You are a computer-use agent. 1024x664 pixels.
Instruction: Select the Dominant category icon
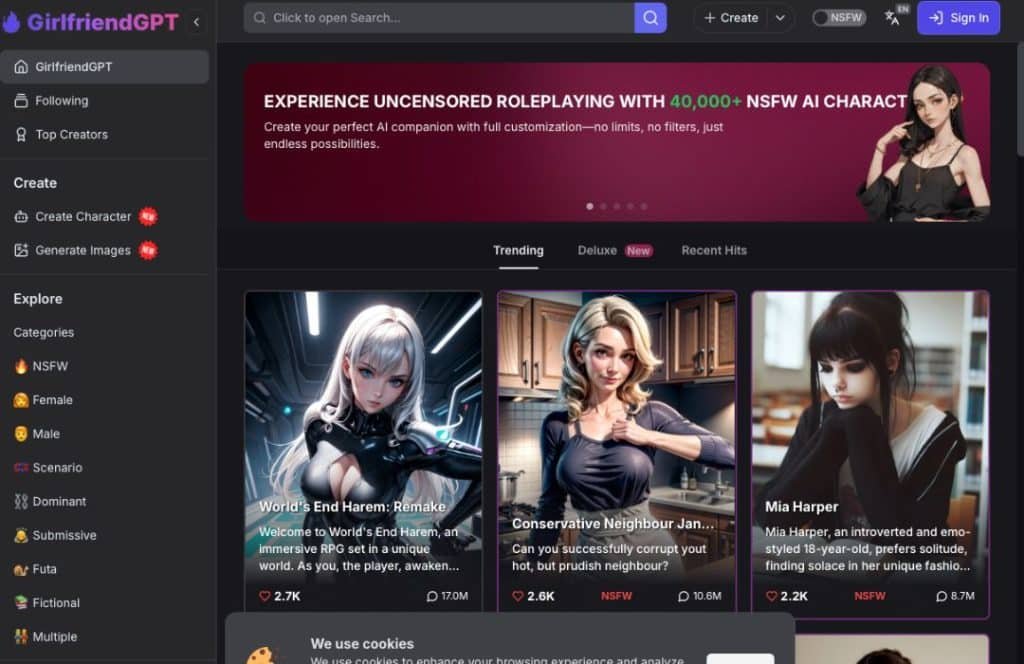click(x=21, y=501)
